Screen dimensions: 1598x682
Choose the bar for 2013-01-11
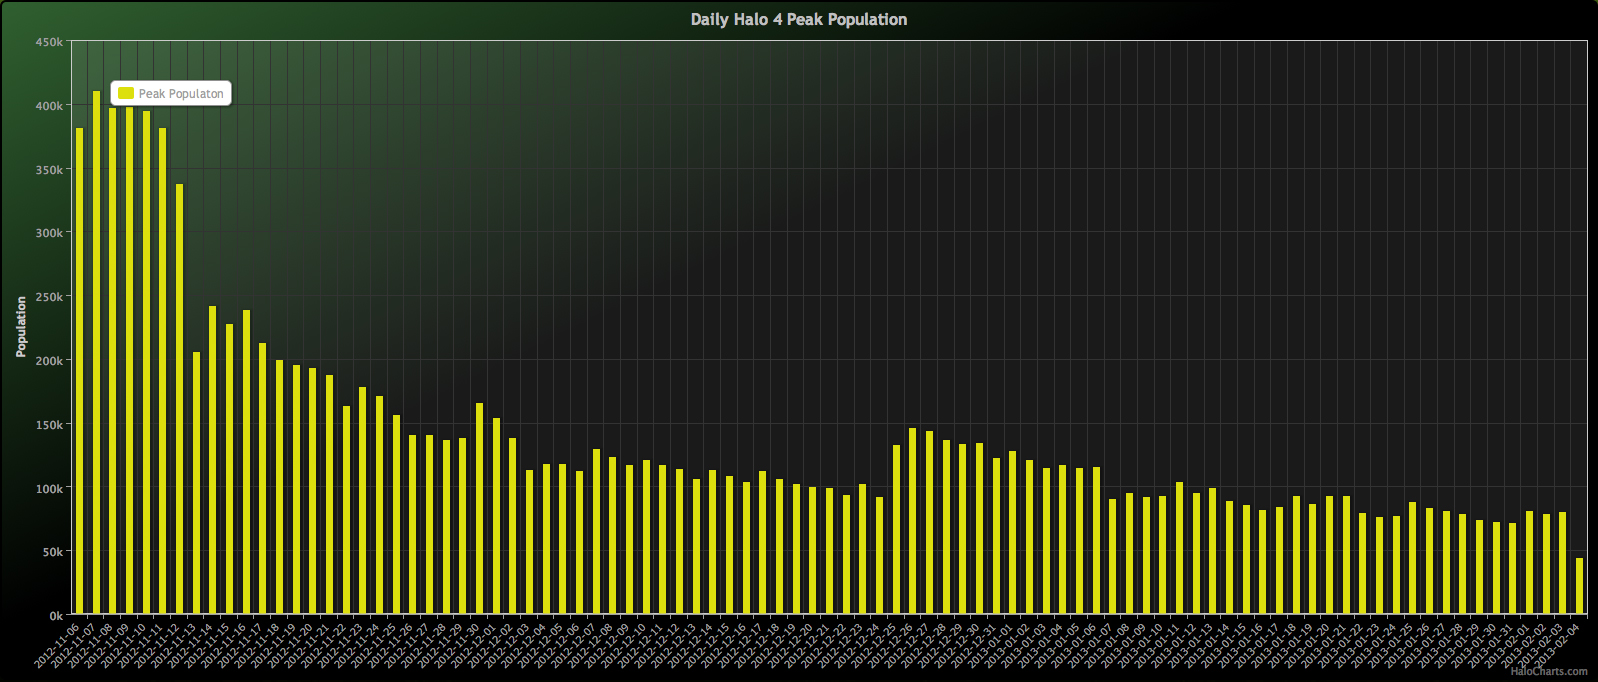pyautogui.click(x=1180, y=548)
